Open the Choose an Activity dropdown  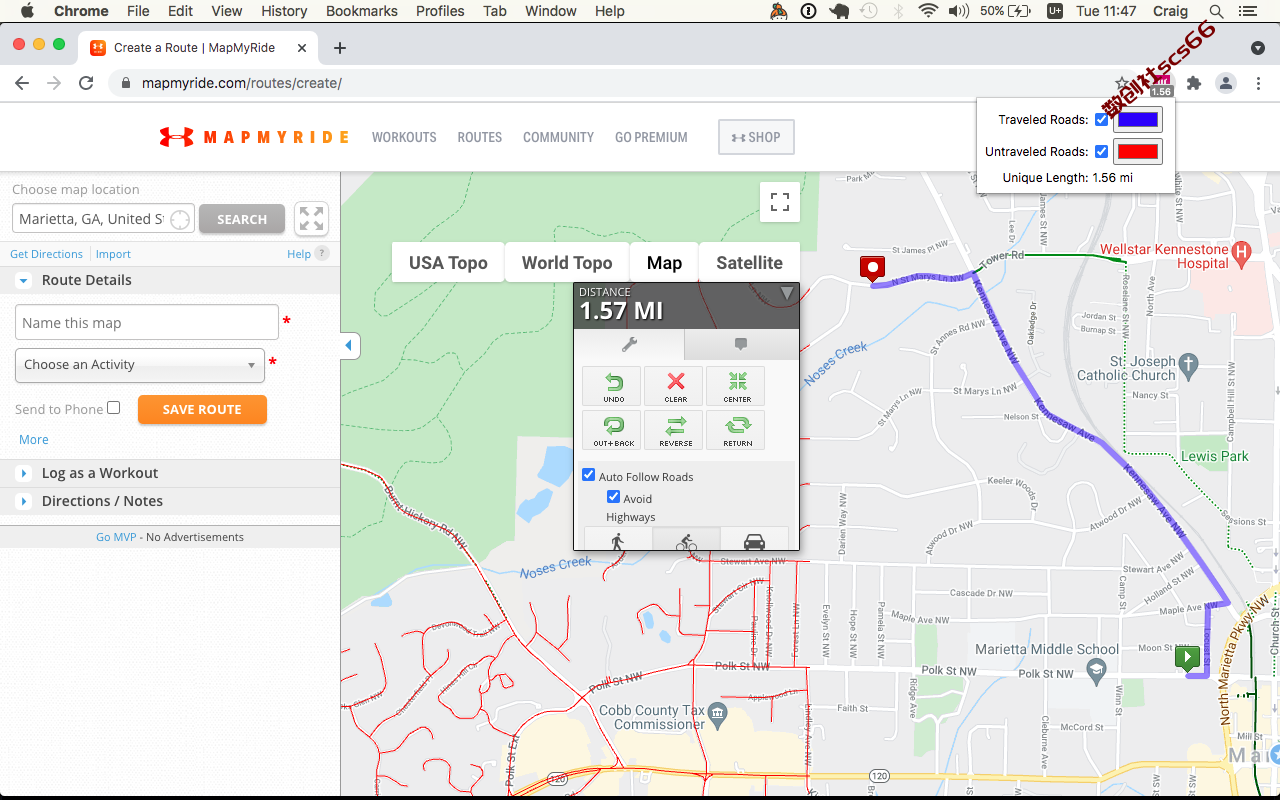coord(140,365)
